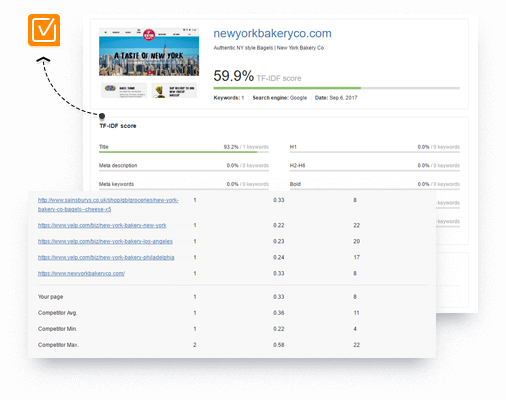Screen dimensions: 506x400
Task: Click the 'TF-IDF score' section heading
Action: click(118, 126)
